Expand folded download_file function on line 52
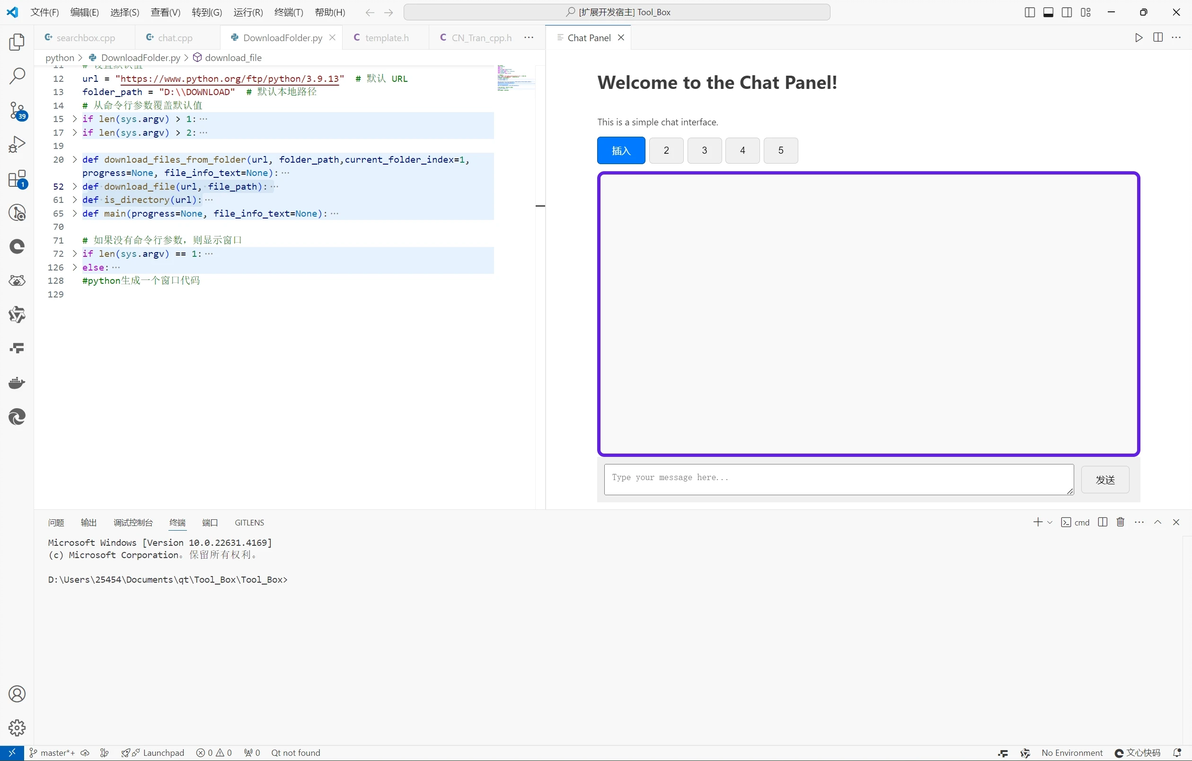Image resolution: width=1192 pixels, height=761 pixels. tap(74, 186)
